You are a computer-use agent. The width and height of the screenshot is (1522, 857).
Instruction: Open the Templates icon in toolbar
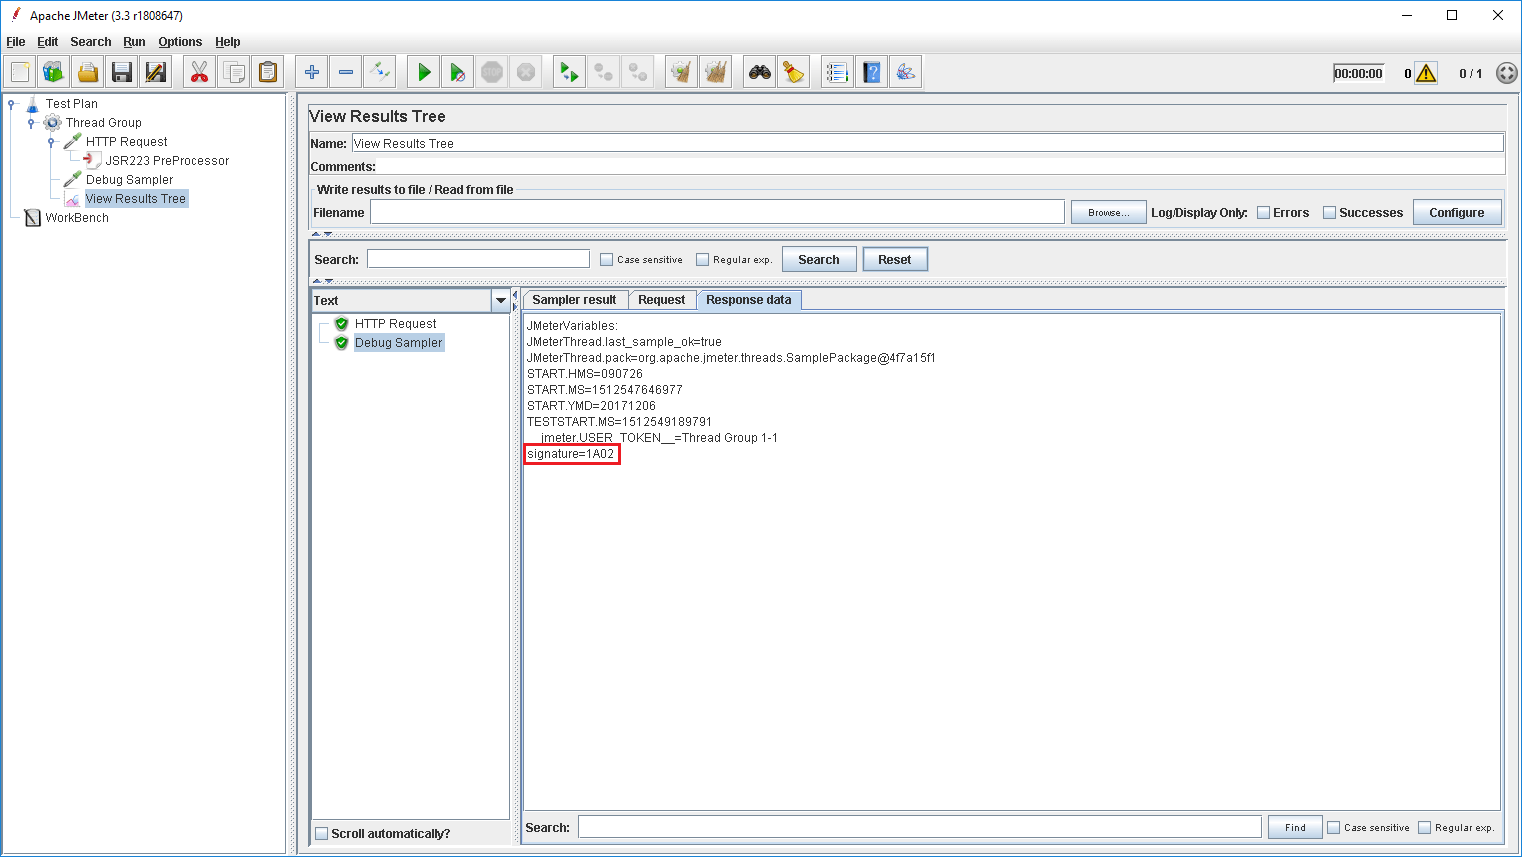tap(54, 72)
